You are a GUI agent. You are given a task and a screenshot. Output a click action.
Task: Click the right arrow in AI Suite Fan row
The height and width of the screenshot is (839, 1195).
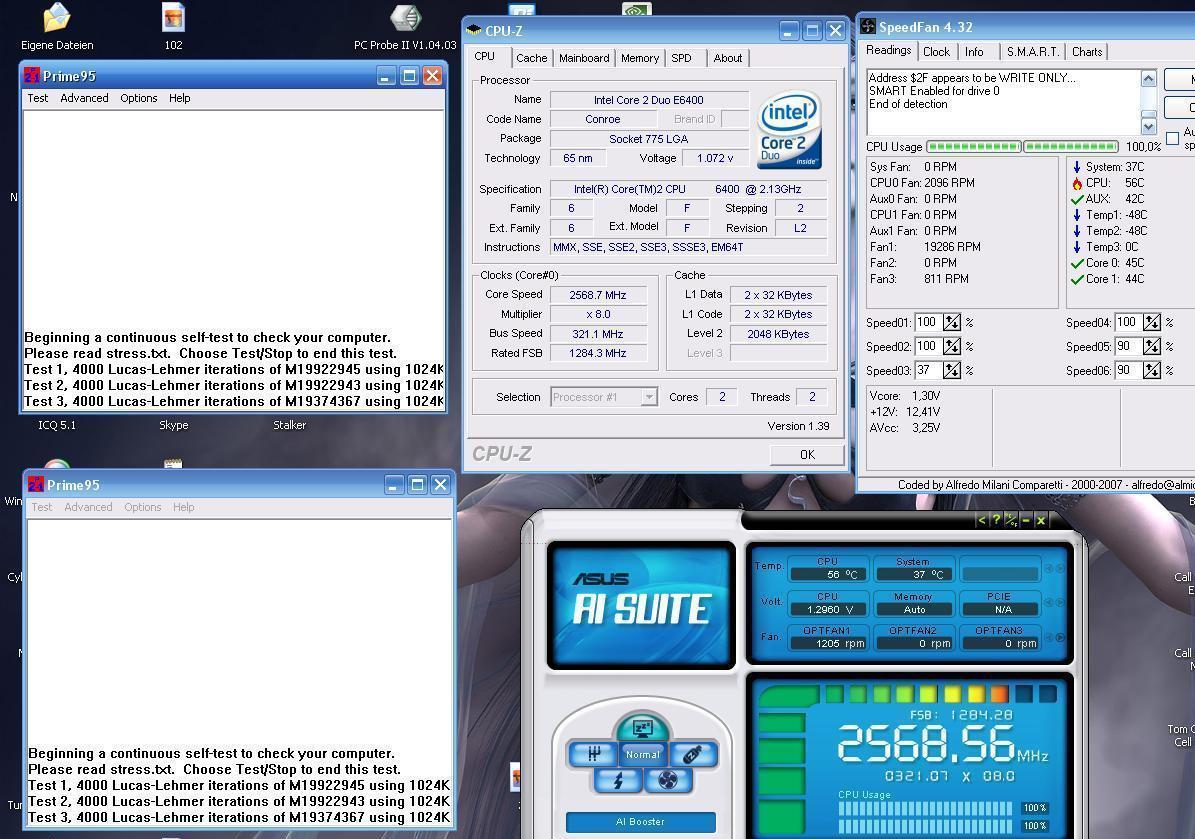(x=1060, y=637)
